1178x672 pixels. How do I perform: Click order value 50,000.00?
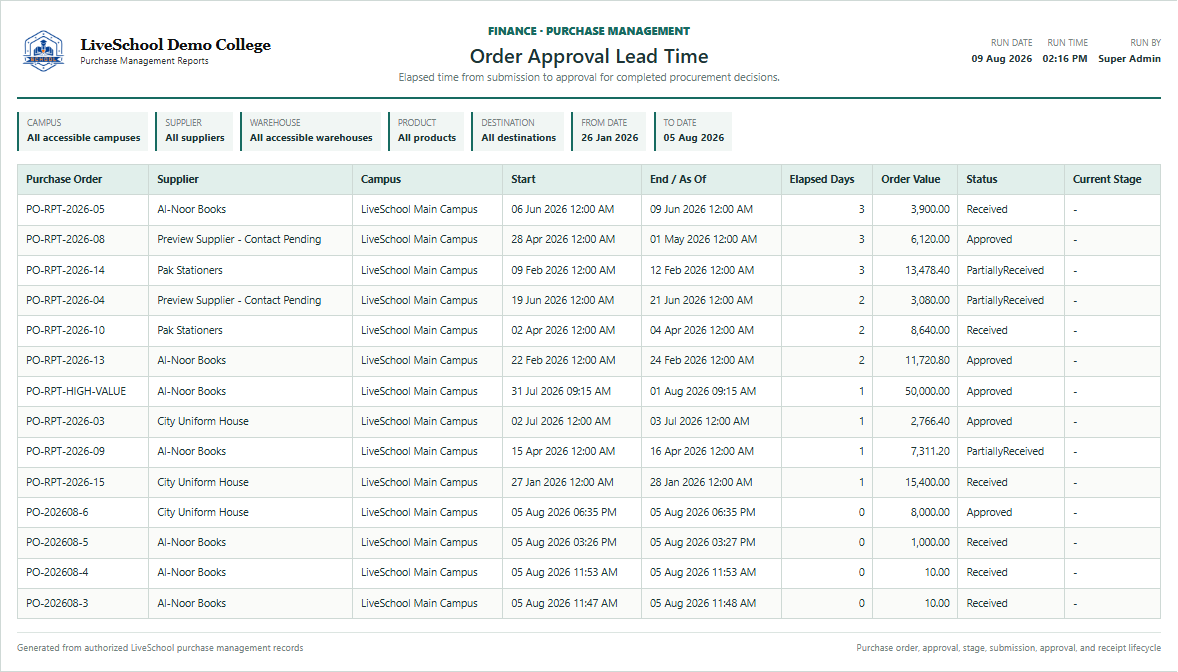pos(927,391)
